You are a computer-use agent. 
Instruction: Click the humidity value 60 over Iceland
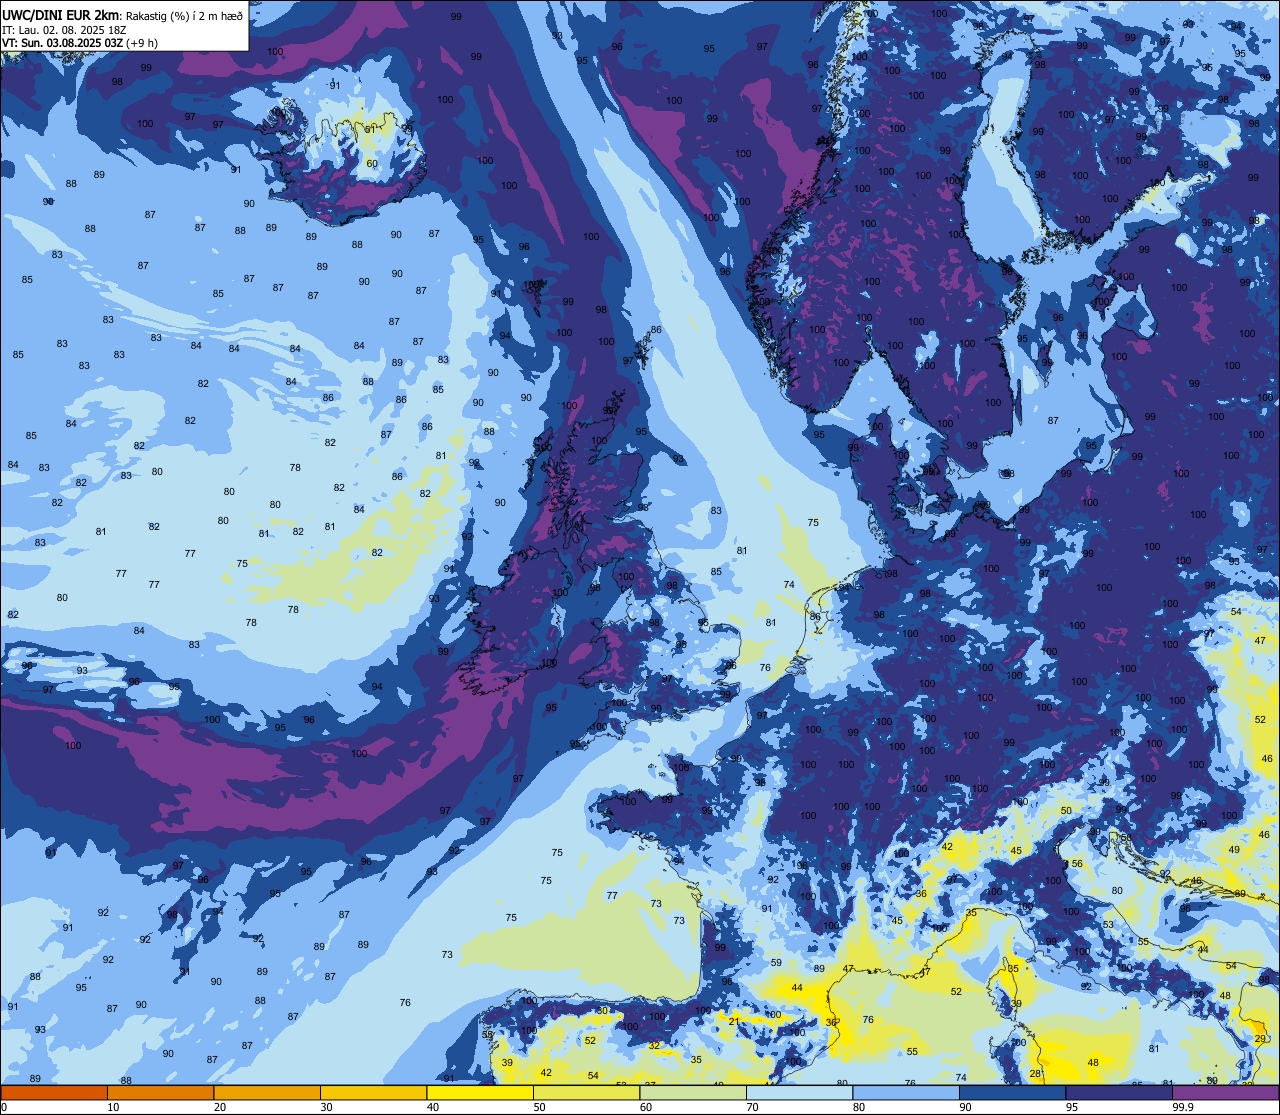tap(372, 163)
